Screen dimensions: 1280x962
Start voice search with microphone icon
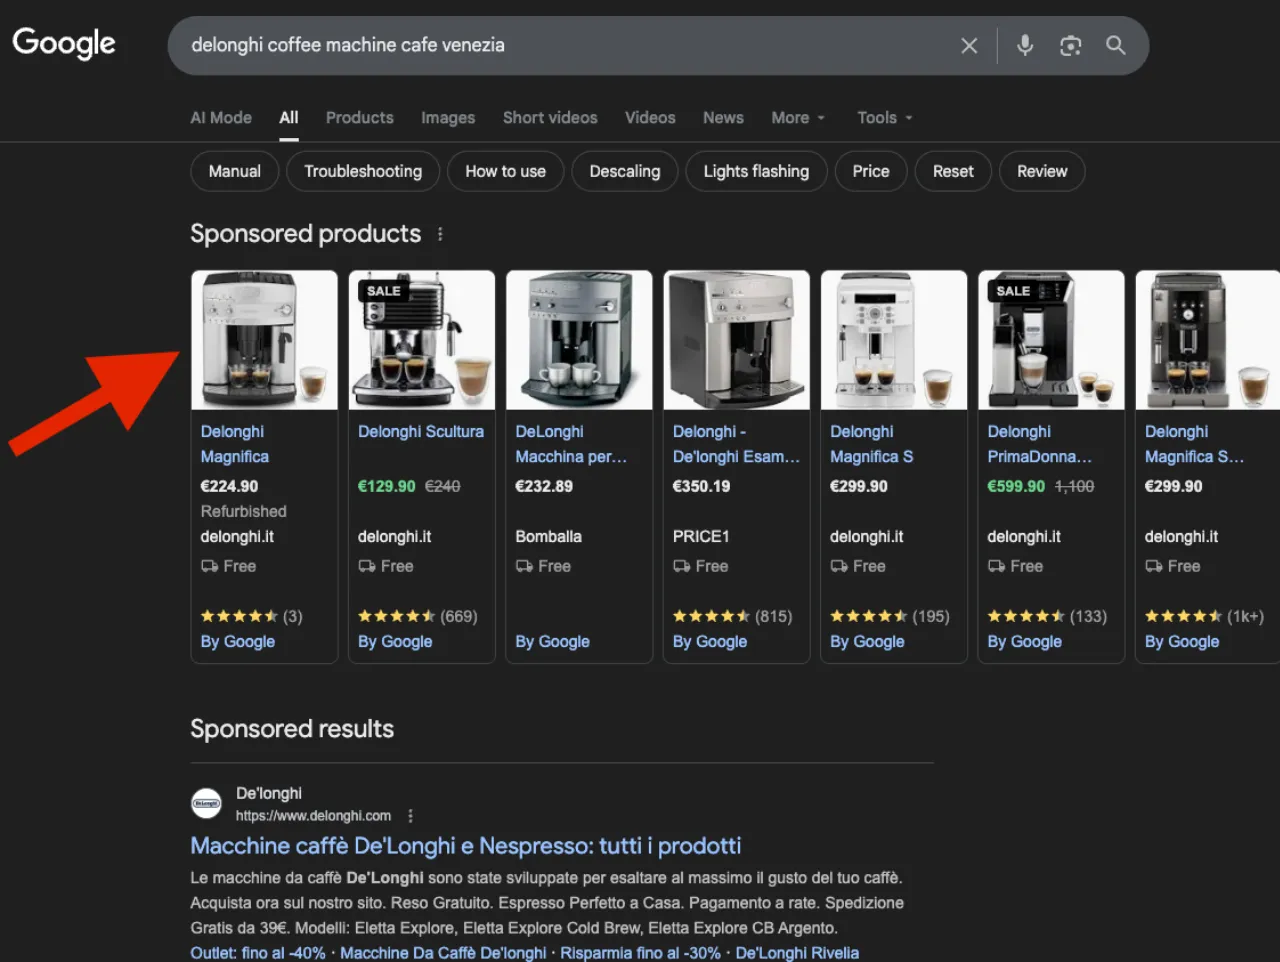tap(1025, 45)
